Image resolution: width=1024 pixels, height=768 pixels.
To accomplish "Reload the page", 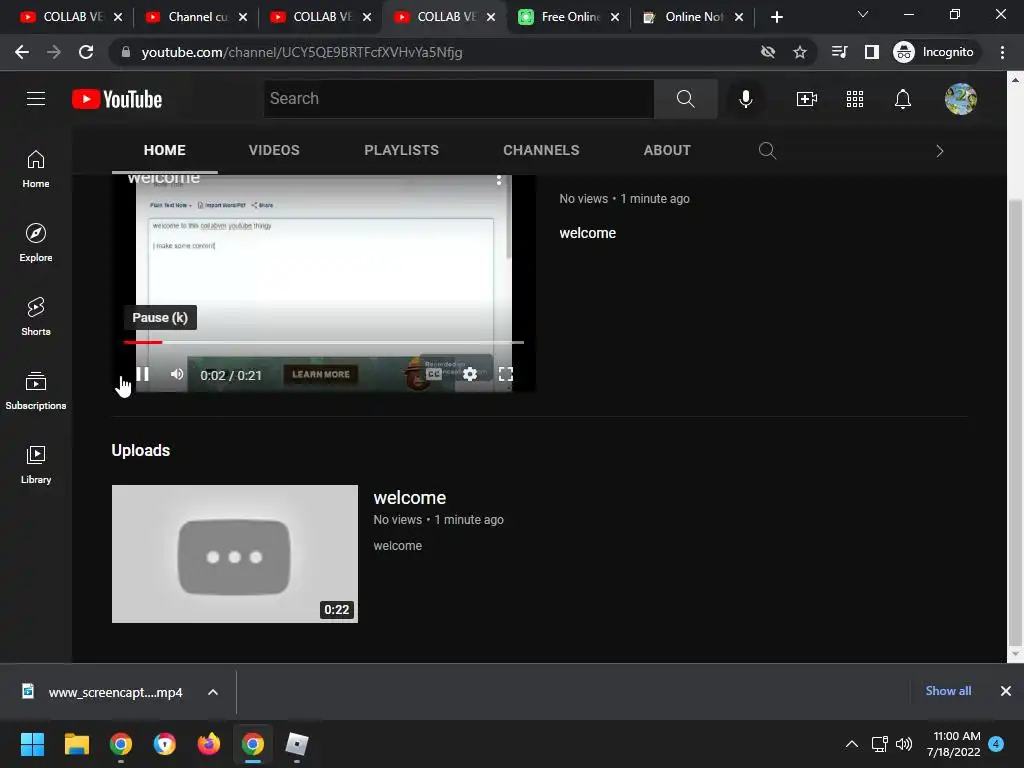I will 86,52.
